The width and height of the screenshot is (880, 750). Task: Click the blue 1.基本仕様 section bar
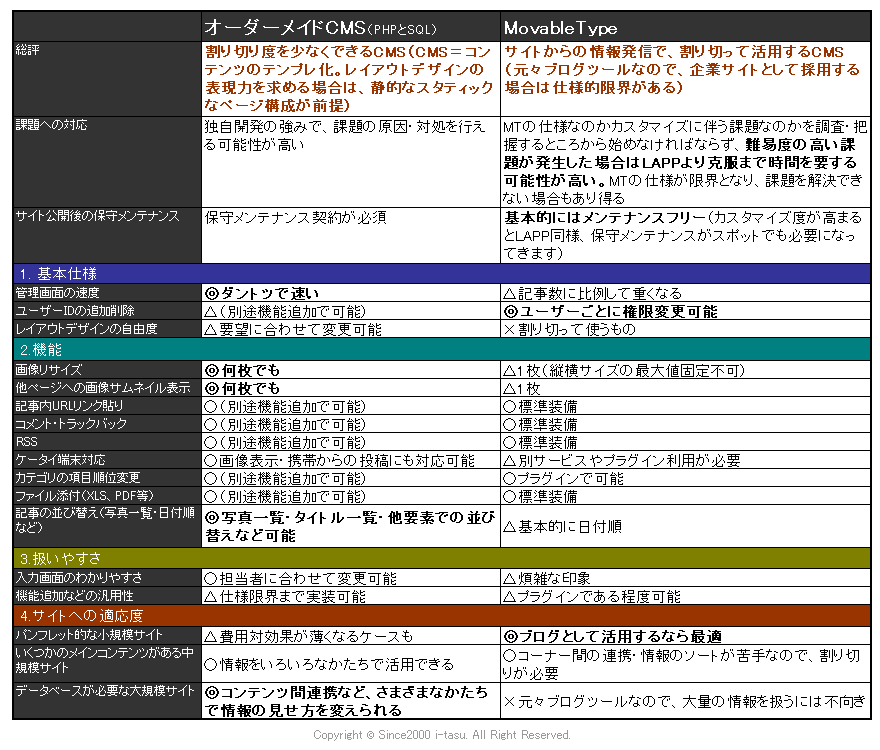click(440, 273)
